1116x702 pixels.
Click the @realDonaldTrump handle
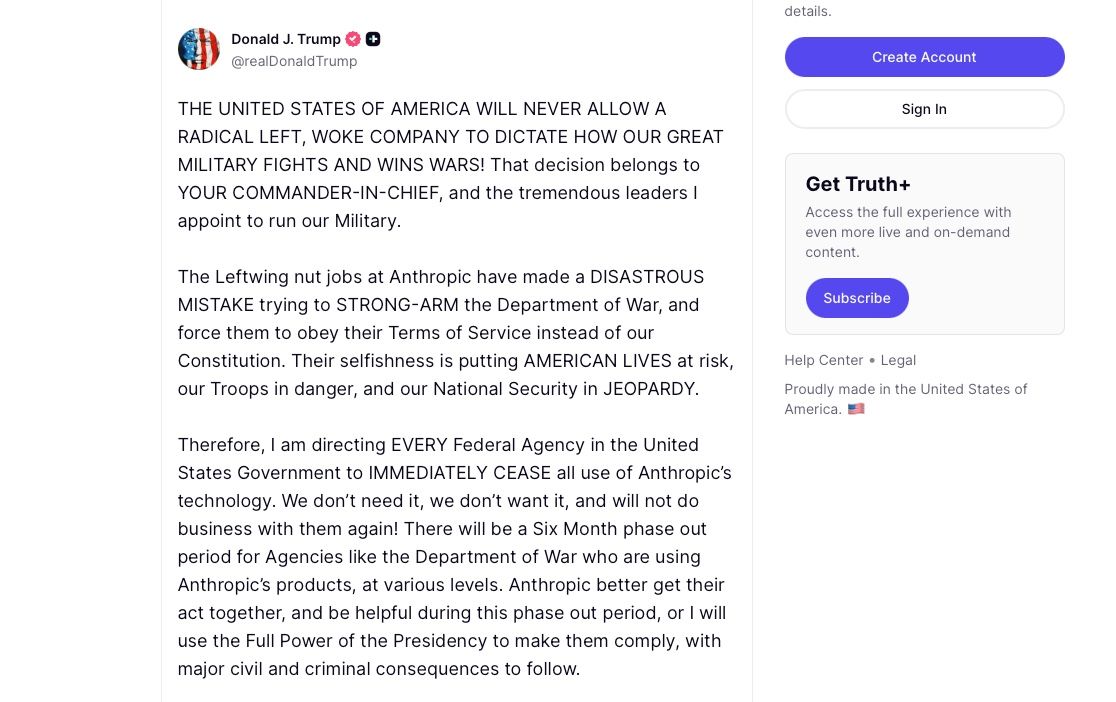tap(294, 61)
